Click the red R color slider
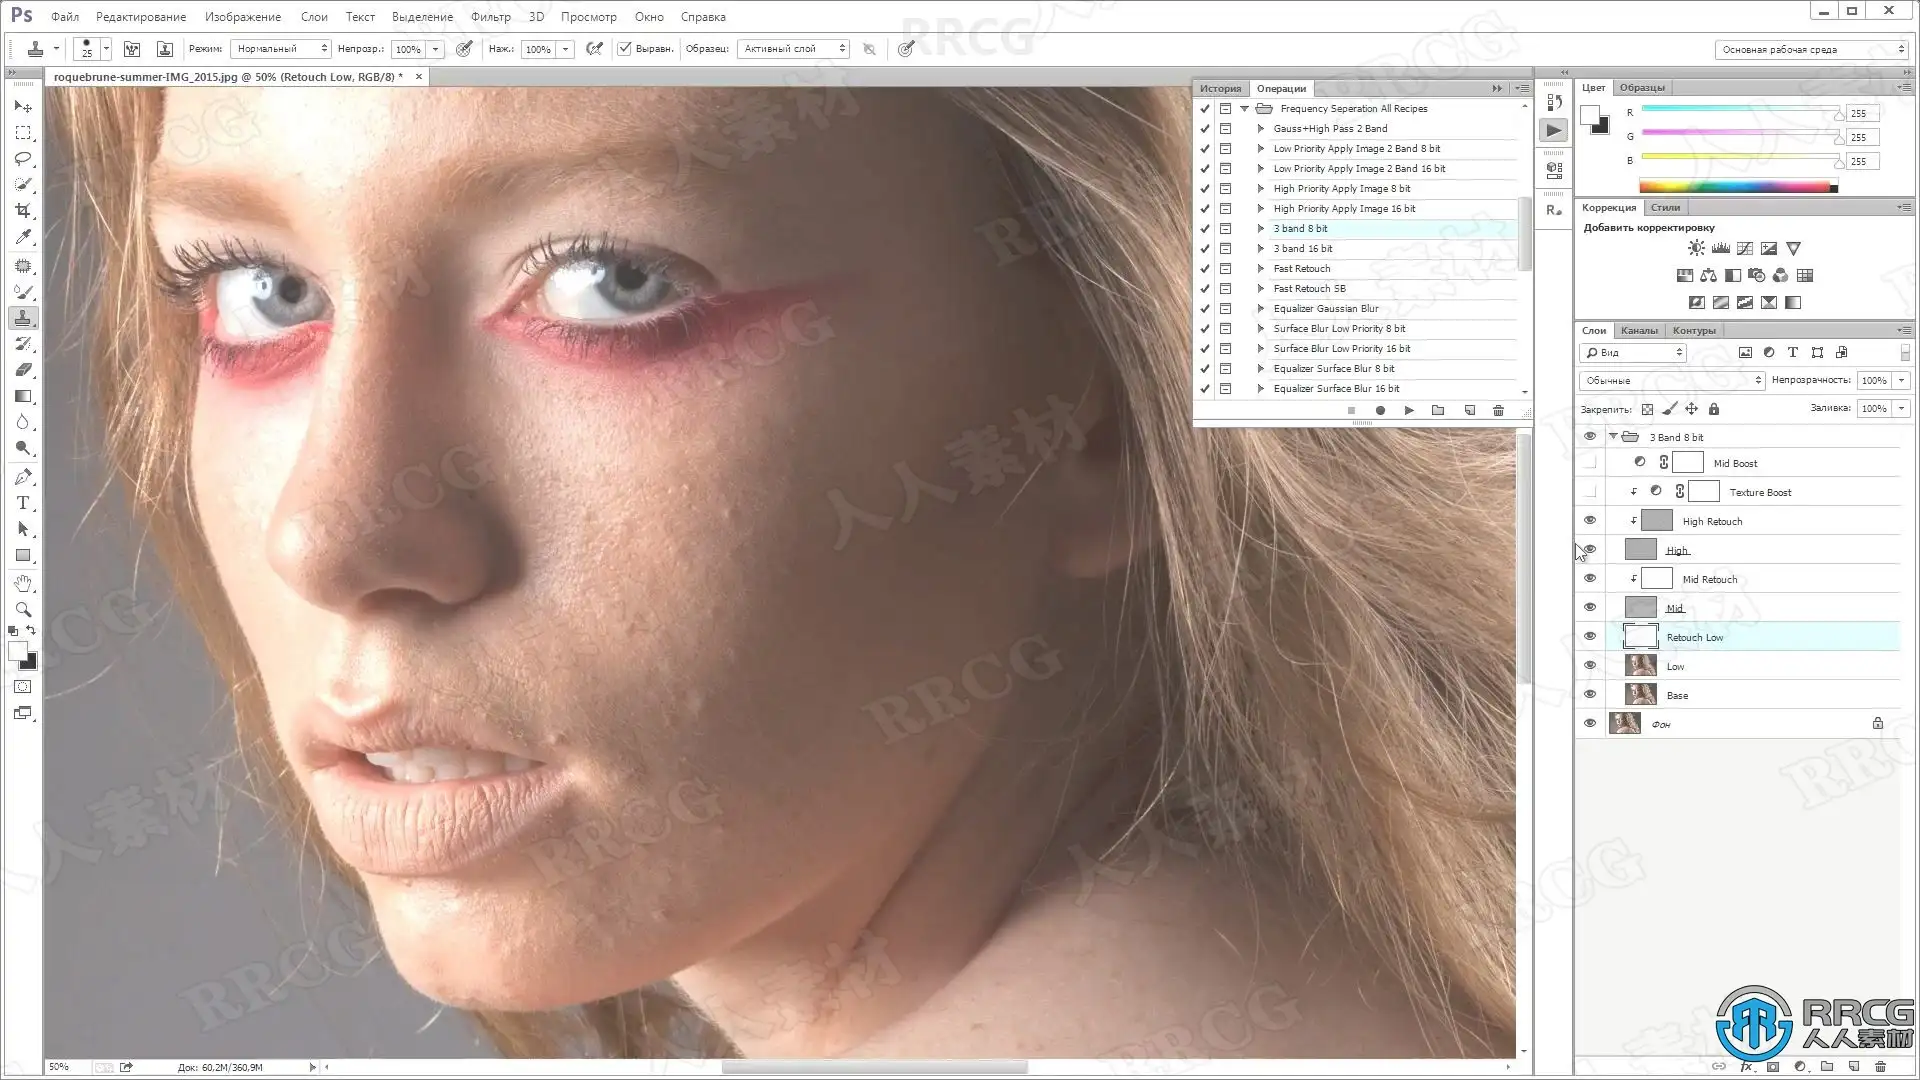1920x1080 pixels. point(1740,109)
